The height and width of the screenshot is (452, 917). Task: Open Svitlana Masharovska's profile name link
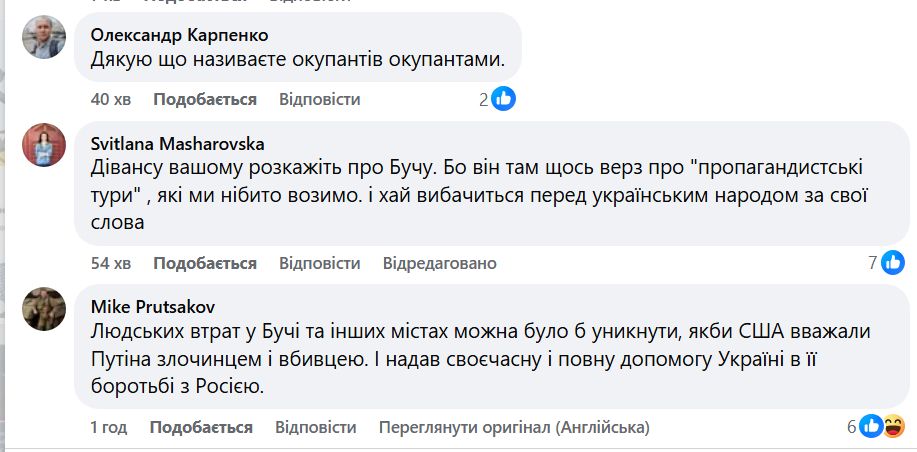pyautogui.click(x=177, y=143)
